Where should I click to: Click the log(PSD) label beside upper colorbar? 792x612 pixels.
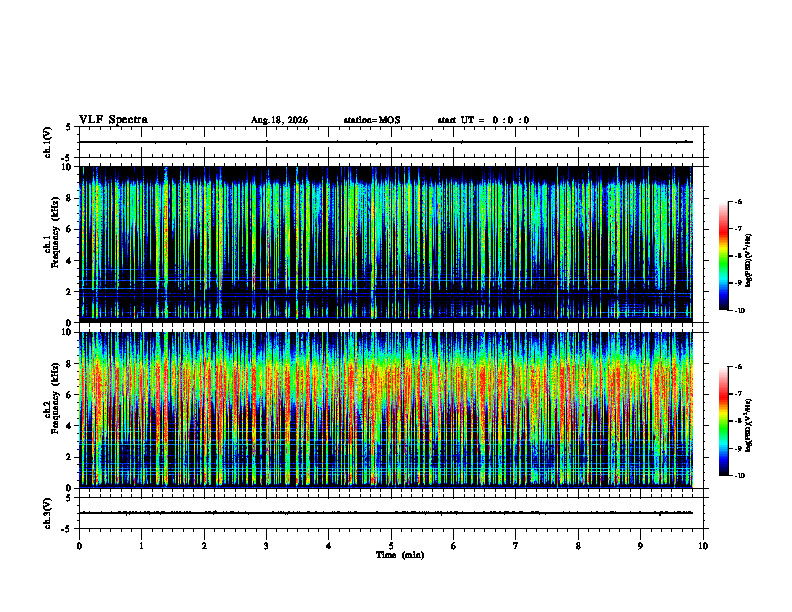(x=749, y=260)
